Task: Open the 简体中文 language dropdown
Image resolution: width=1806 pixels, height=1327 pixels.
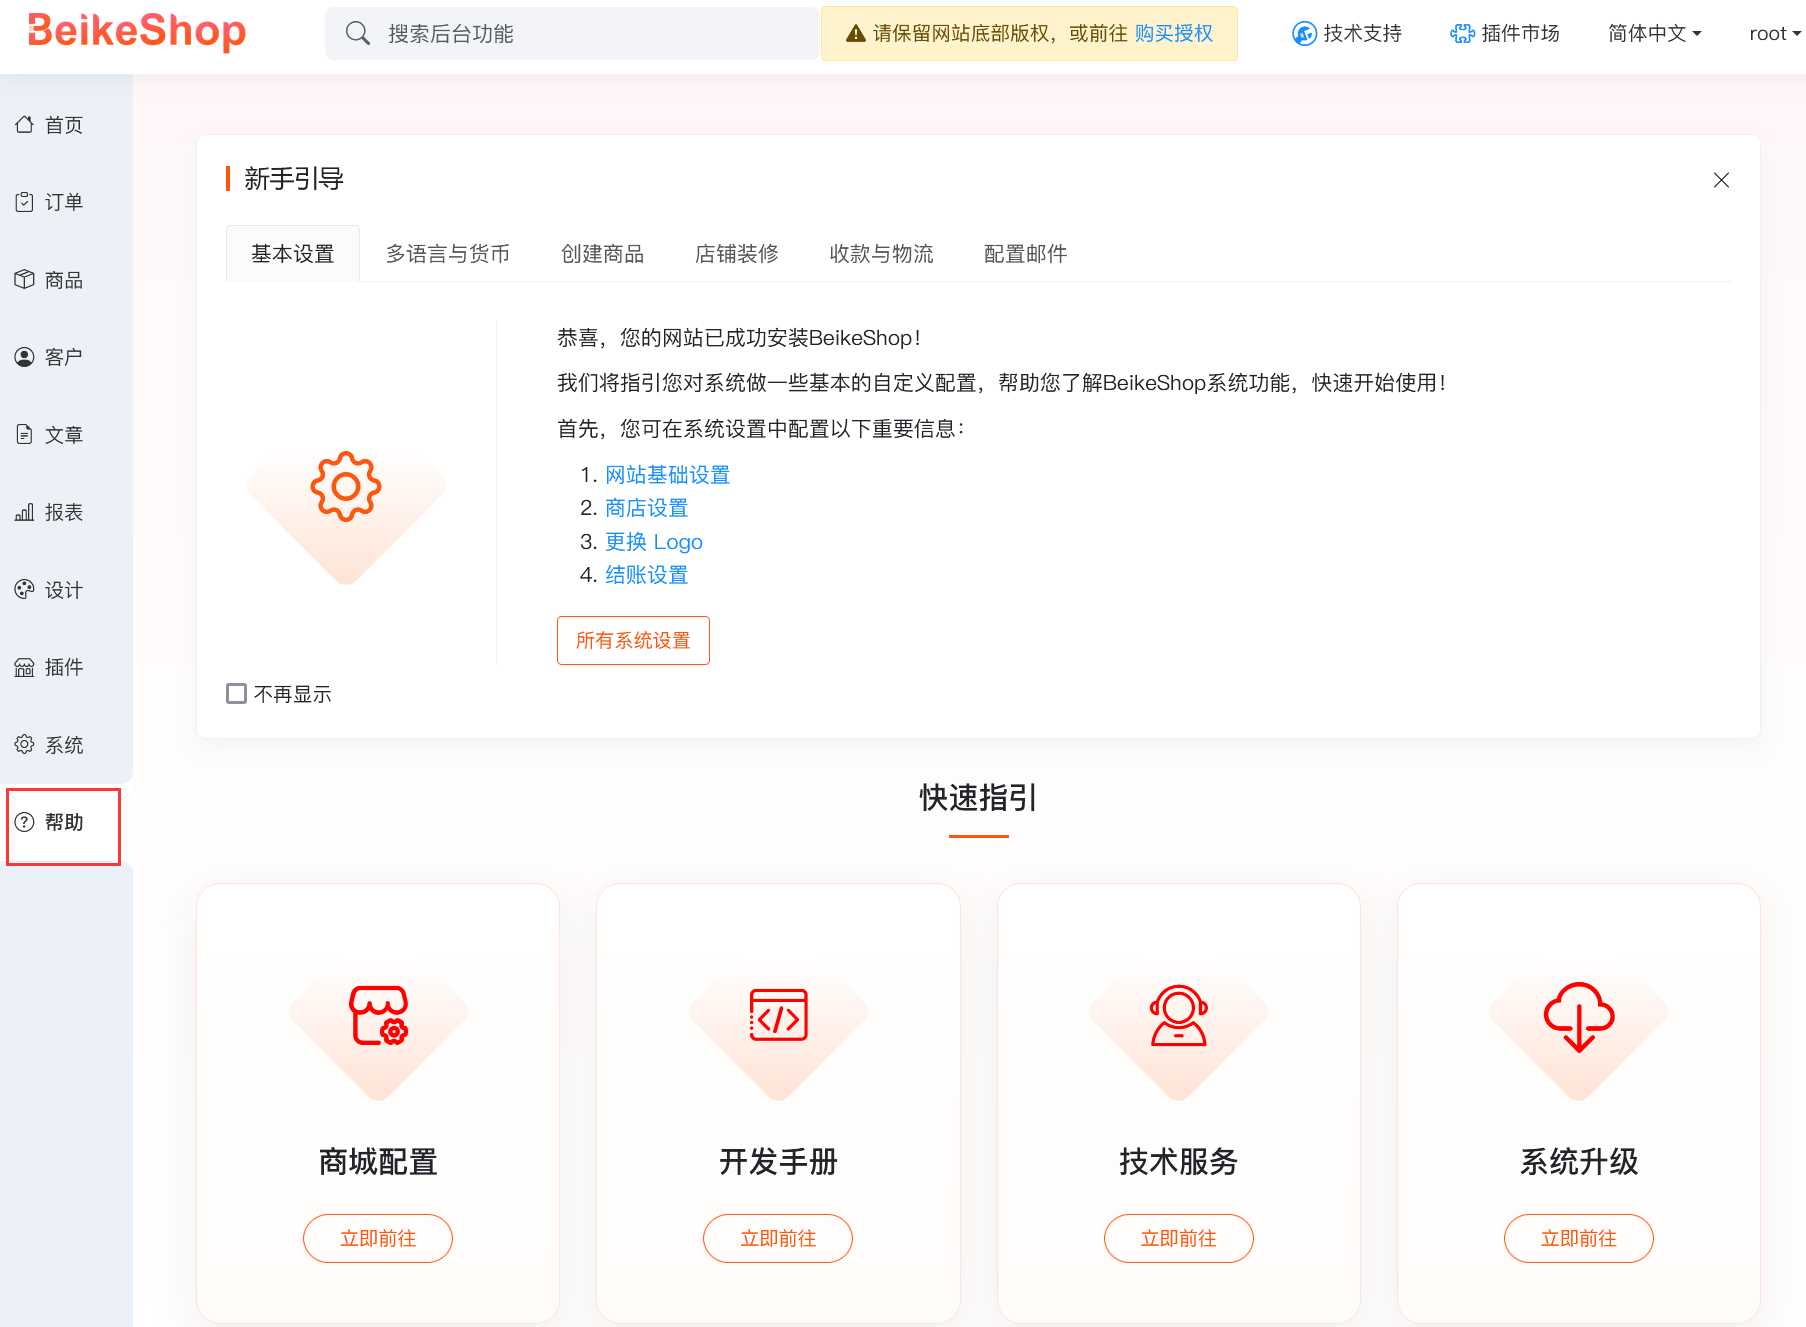Action: 1654,33
